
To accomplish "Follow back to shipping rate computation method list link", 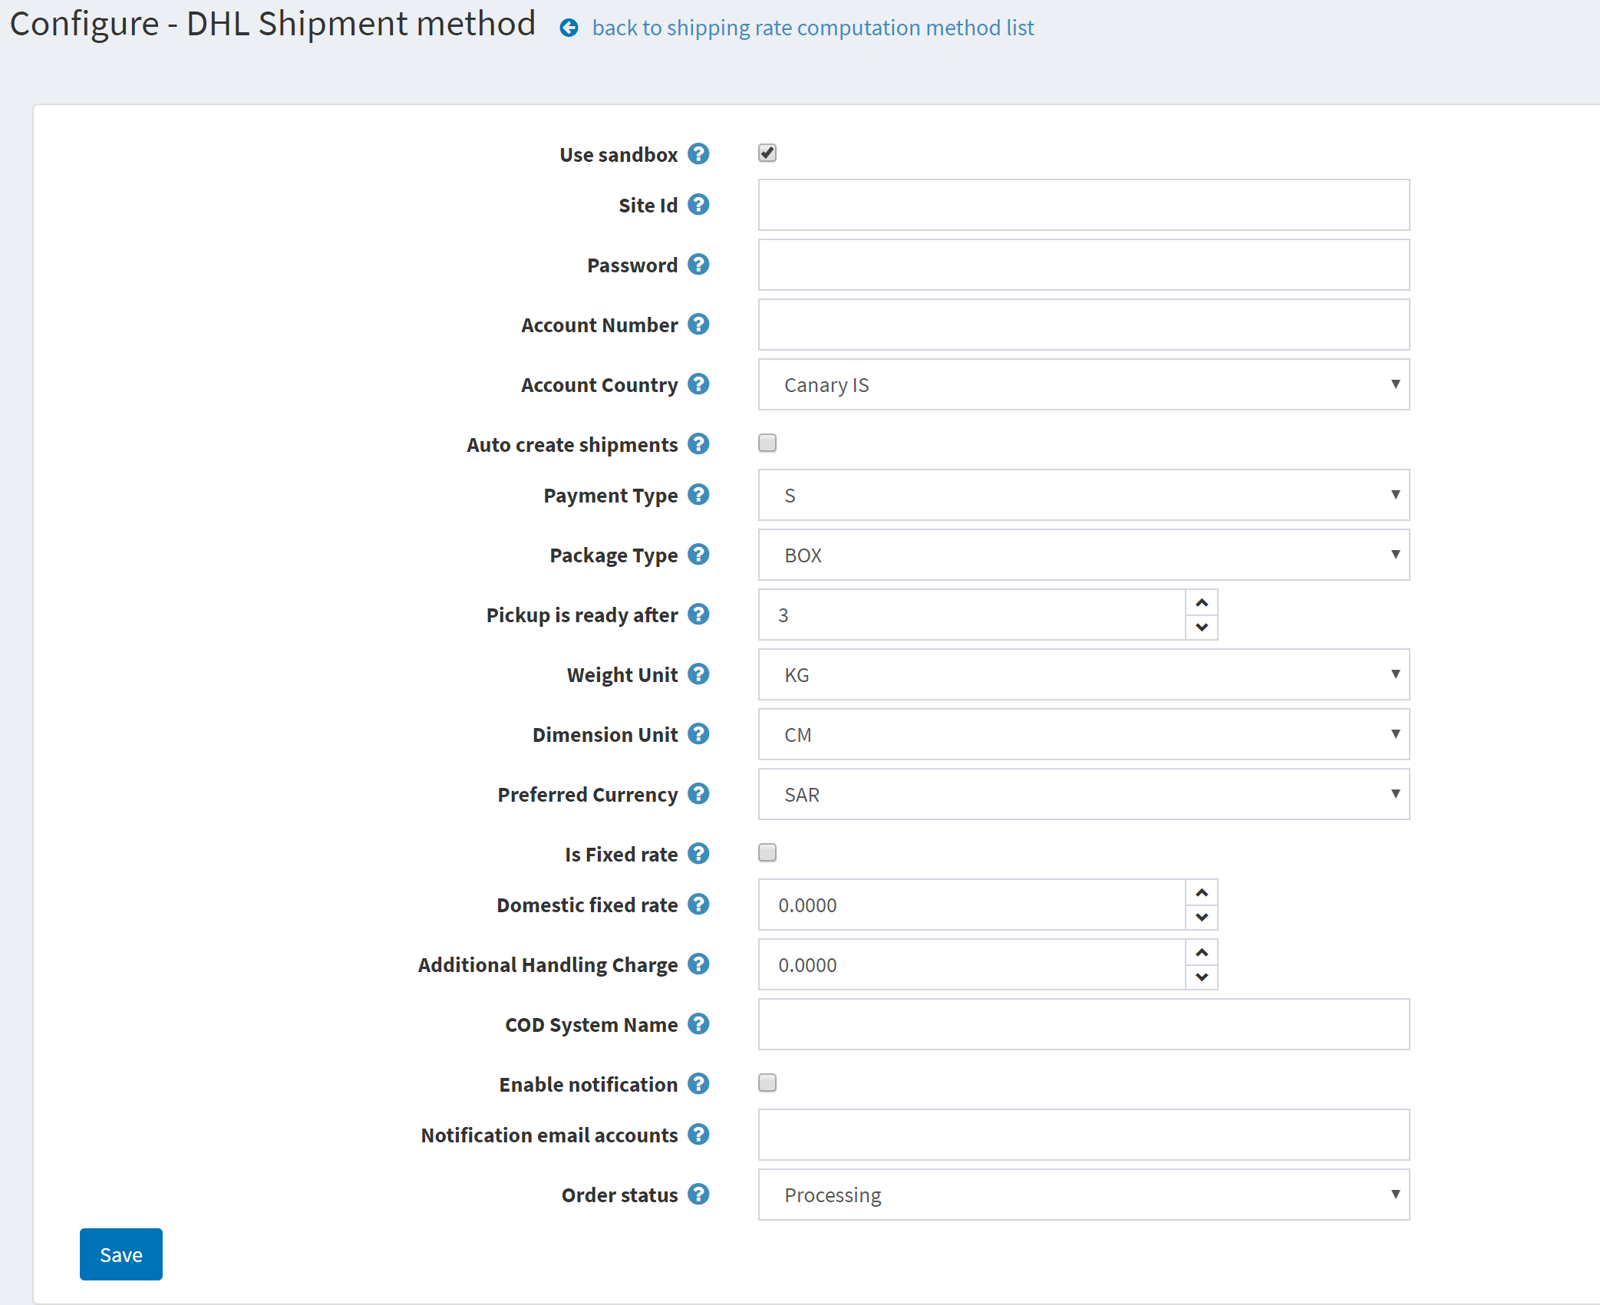I will [x=813, y=28].
